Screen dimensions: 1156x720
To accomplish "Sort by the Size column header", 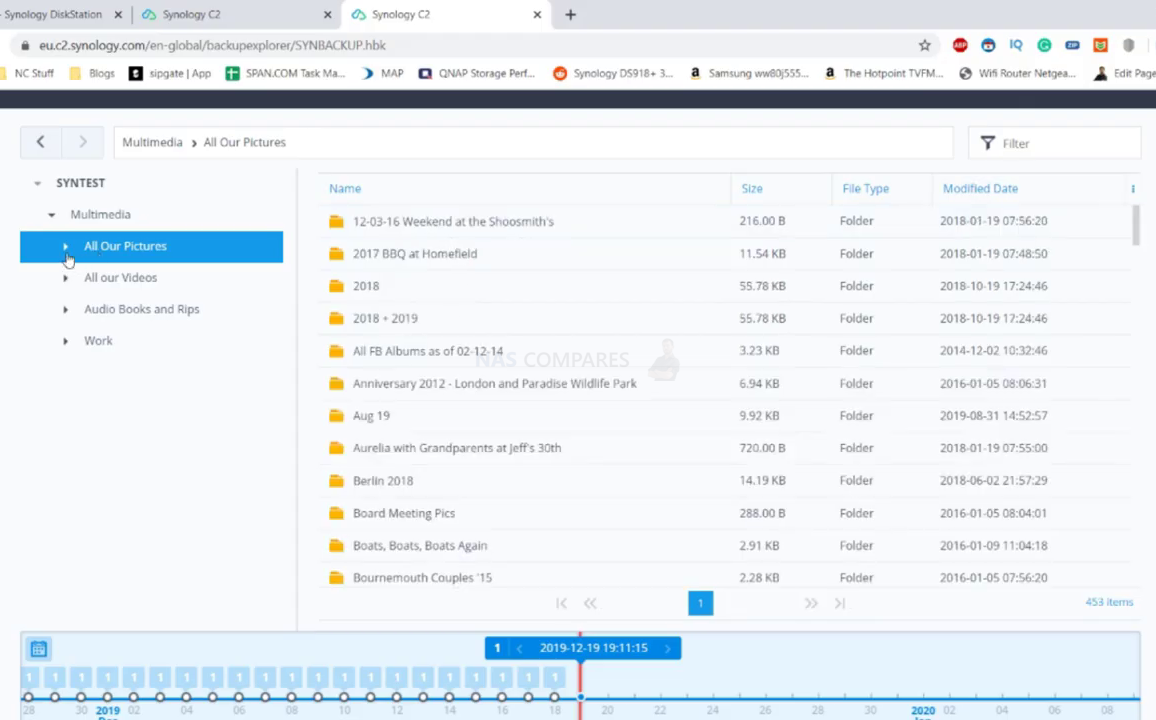I will click(752, 189).
